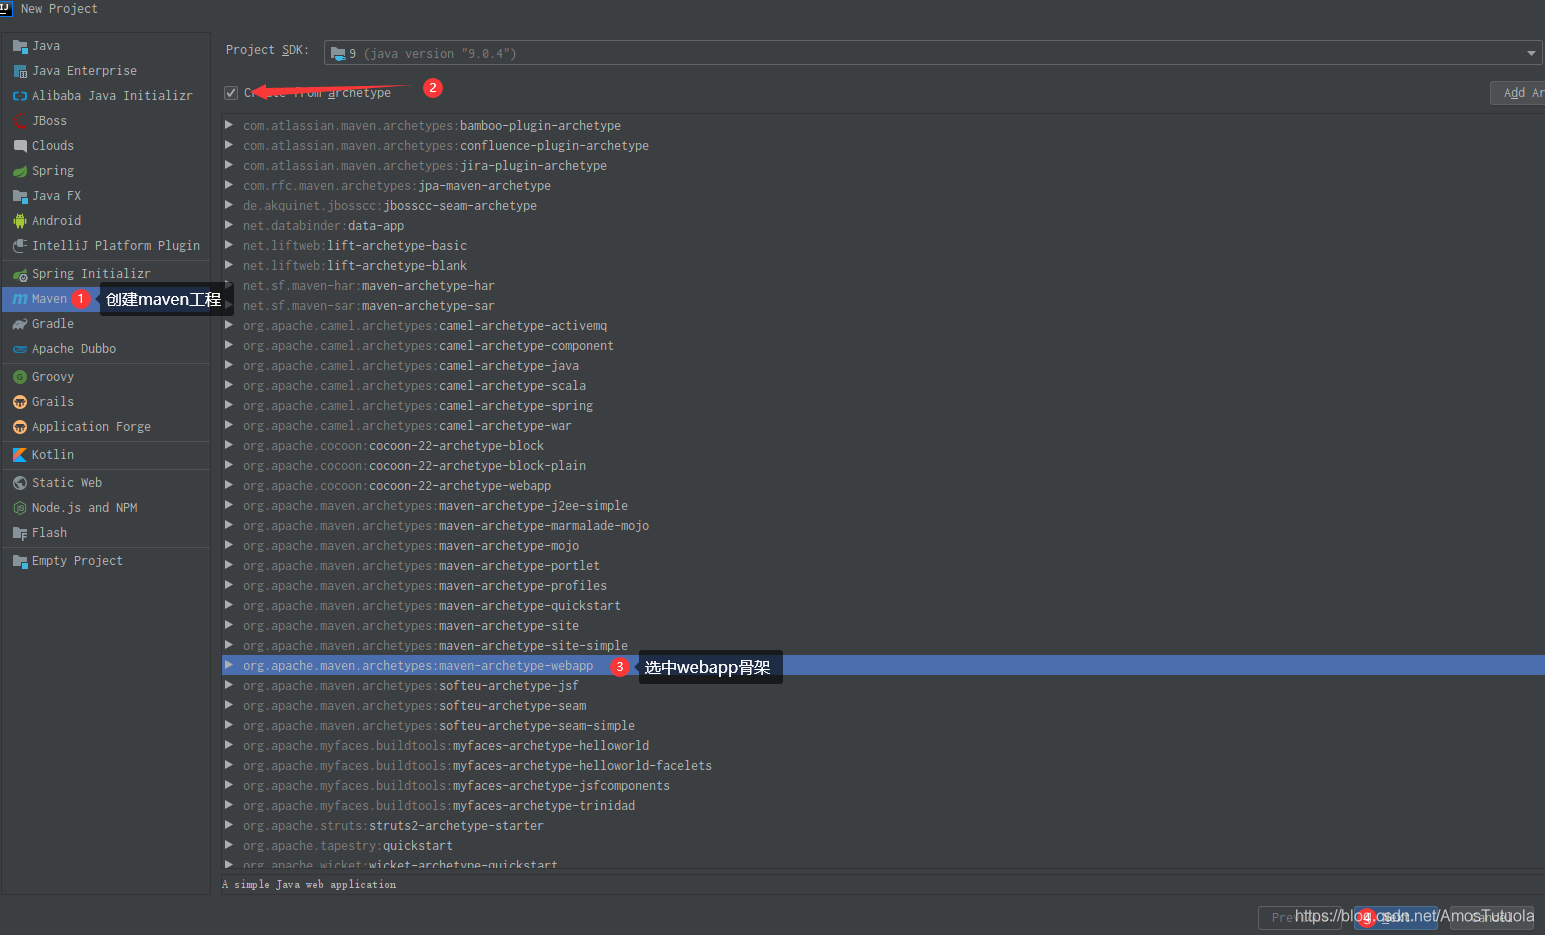Select maven-archetype-site-simple row
1545x935 pixels.
[x=883, y=646]
